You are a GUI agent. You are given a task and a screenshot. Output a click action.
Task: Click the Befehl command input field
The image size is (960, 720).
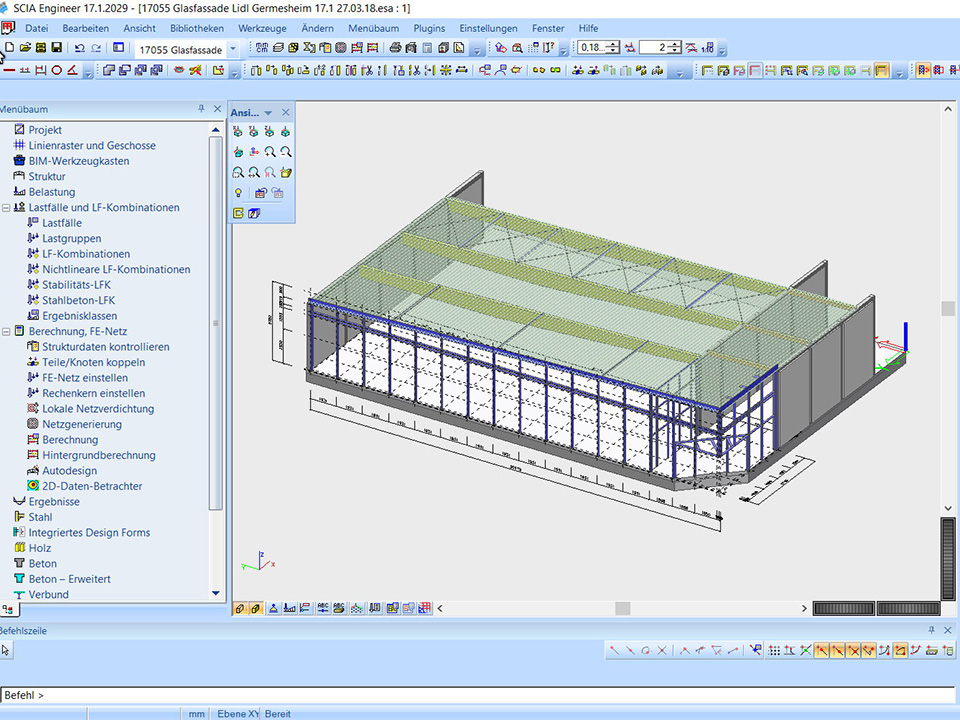(x=480, y=695)
